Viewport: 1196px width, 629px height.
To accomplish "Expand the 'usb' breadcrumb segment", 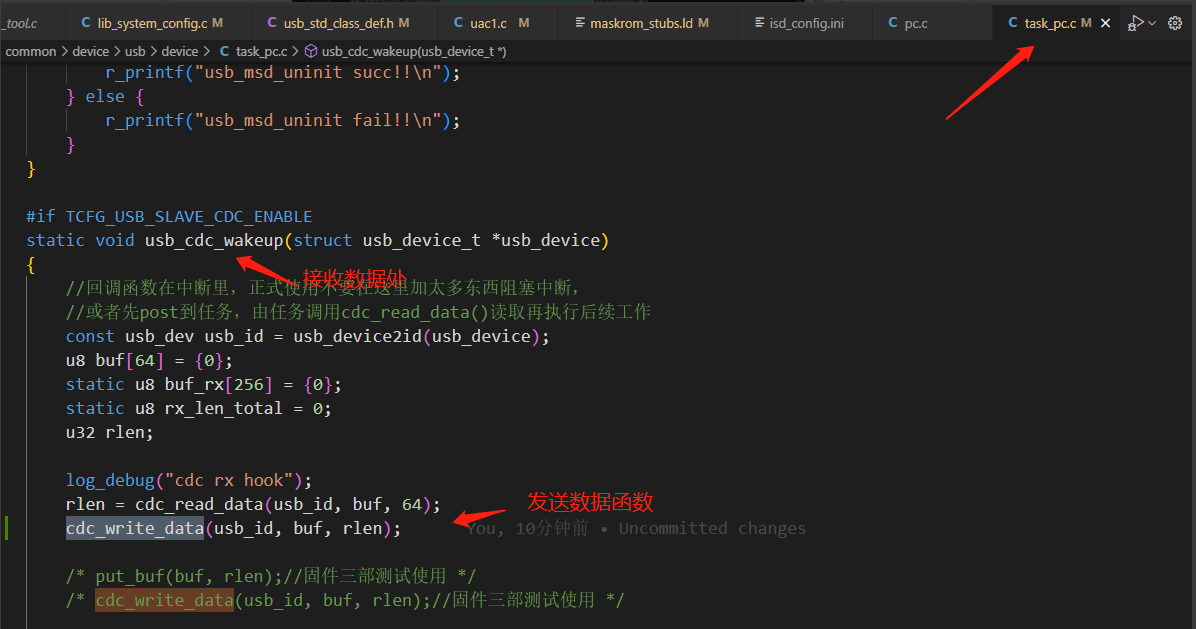I will pos(135,51).
